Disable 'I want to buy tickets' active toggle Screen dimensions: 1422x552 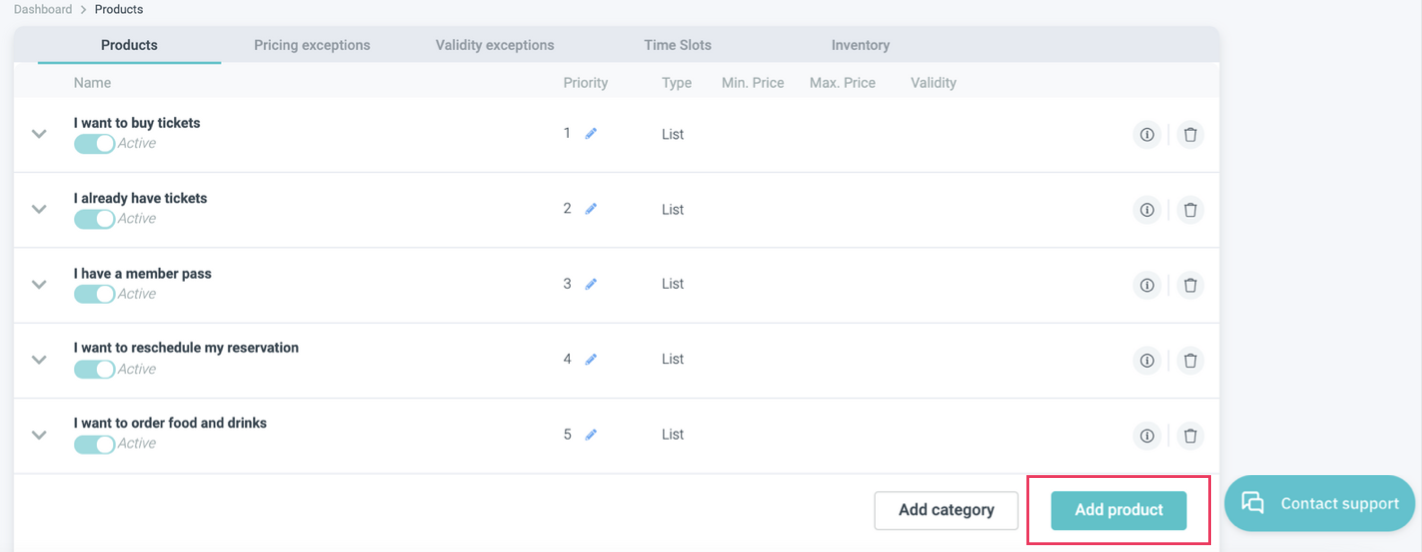[94, 144]
